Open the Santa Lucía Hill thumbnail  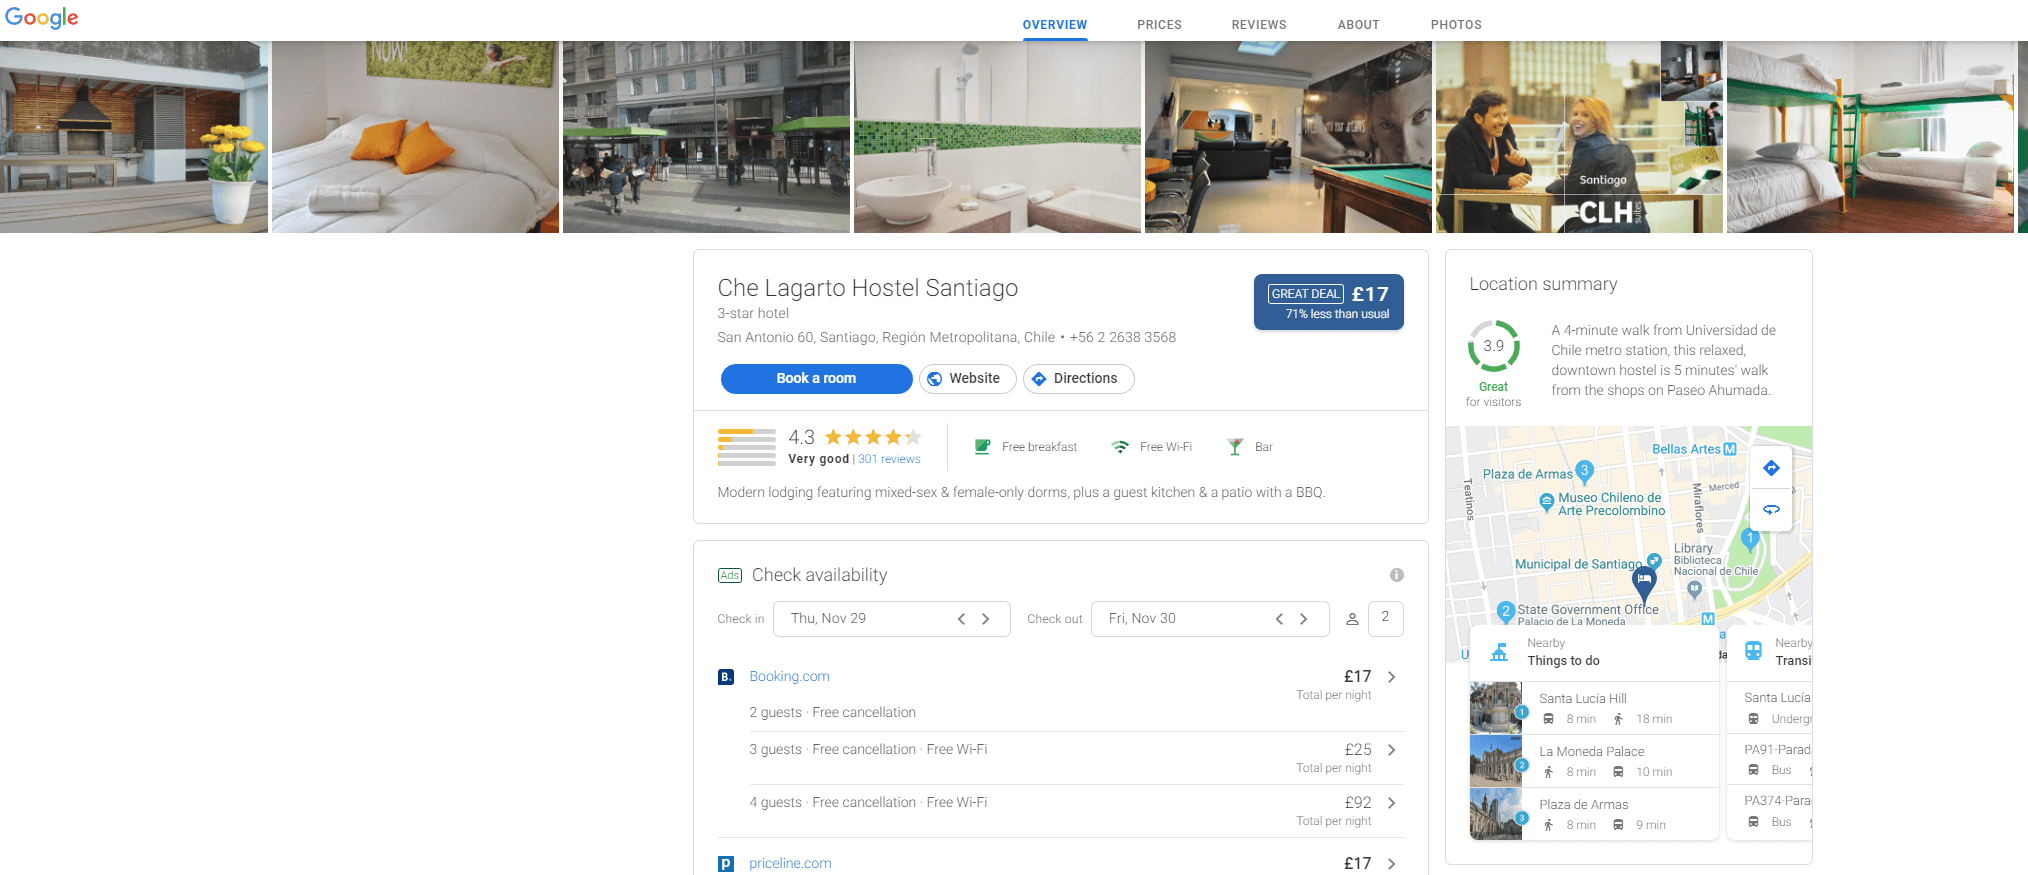coord(1496,708)
